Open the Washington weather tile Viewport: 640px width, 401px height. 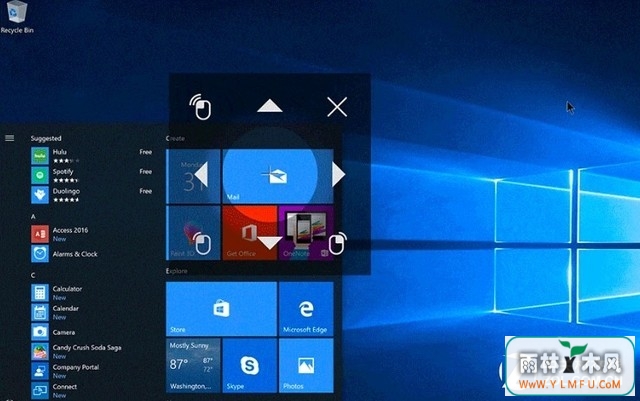193,365
